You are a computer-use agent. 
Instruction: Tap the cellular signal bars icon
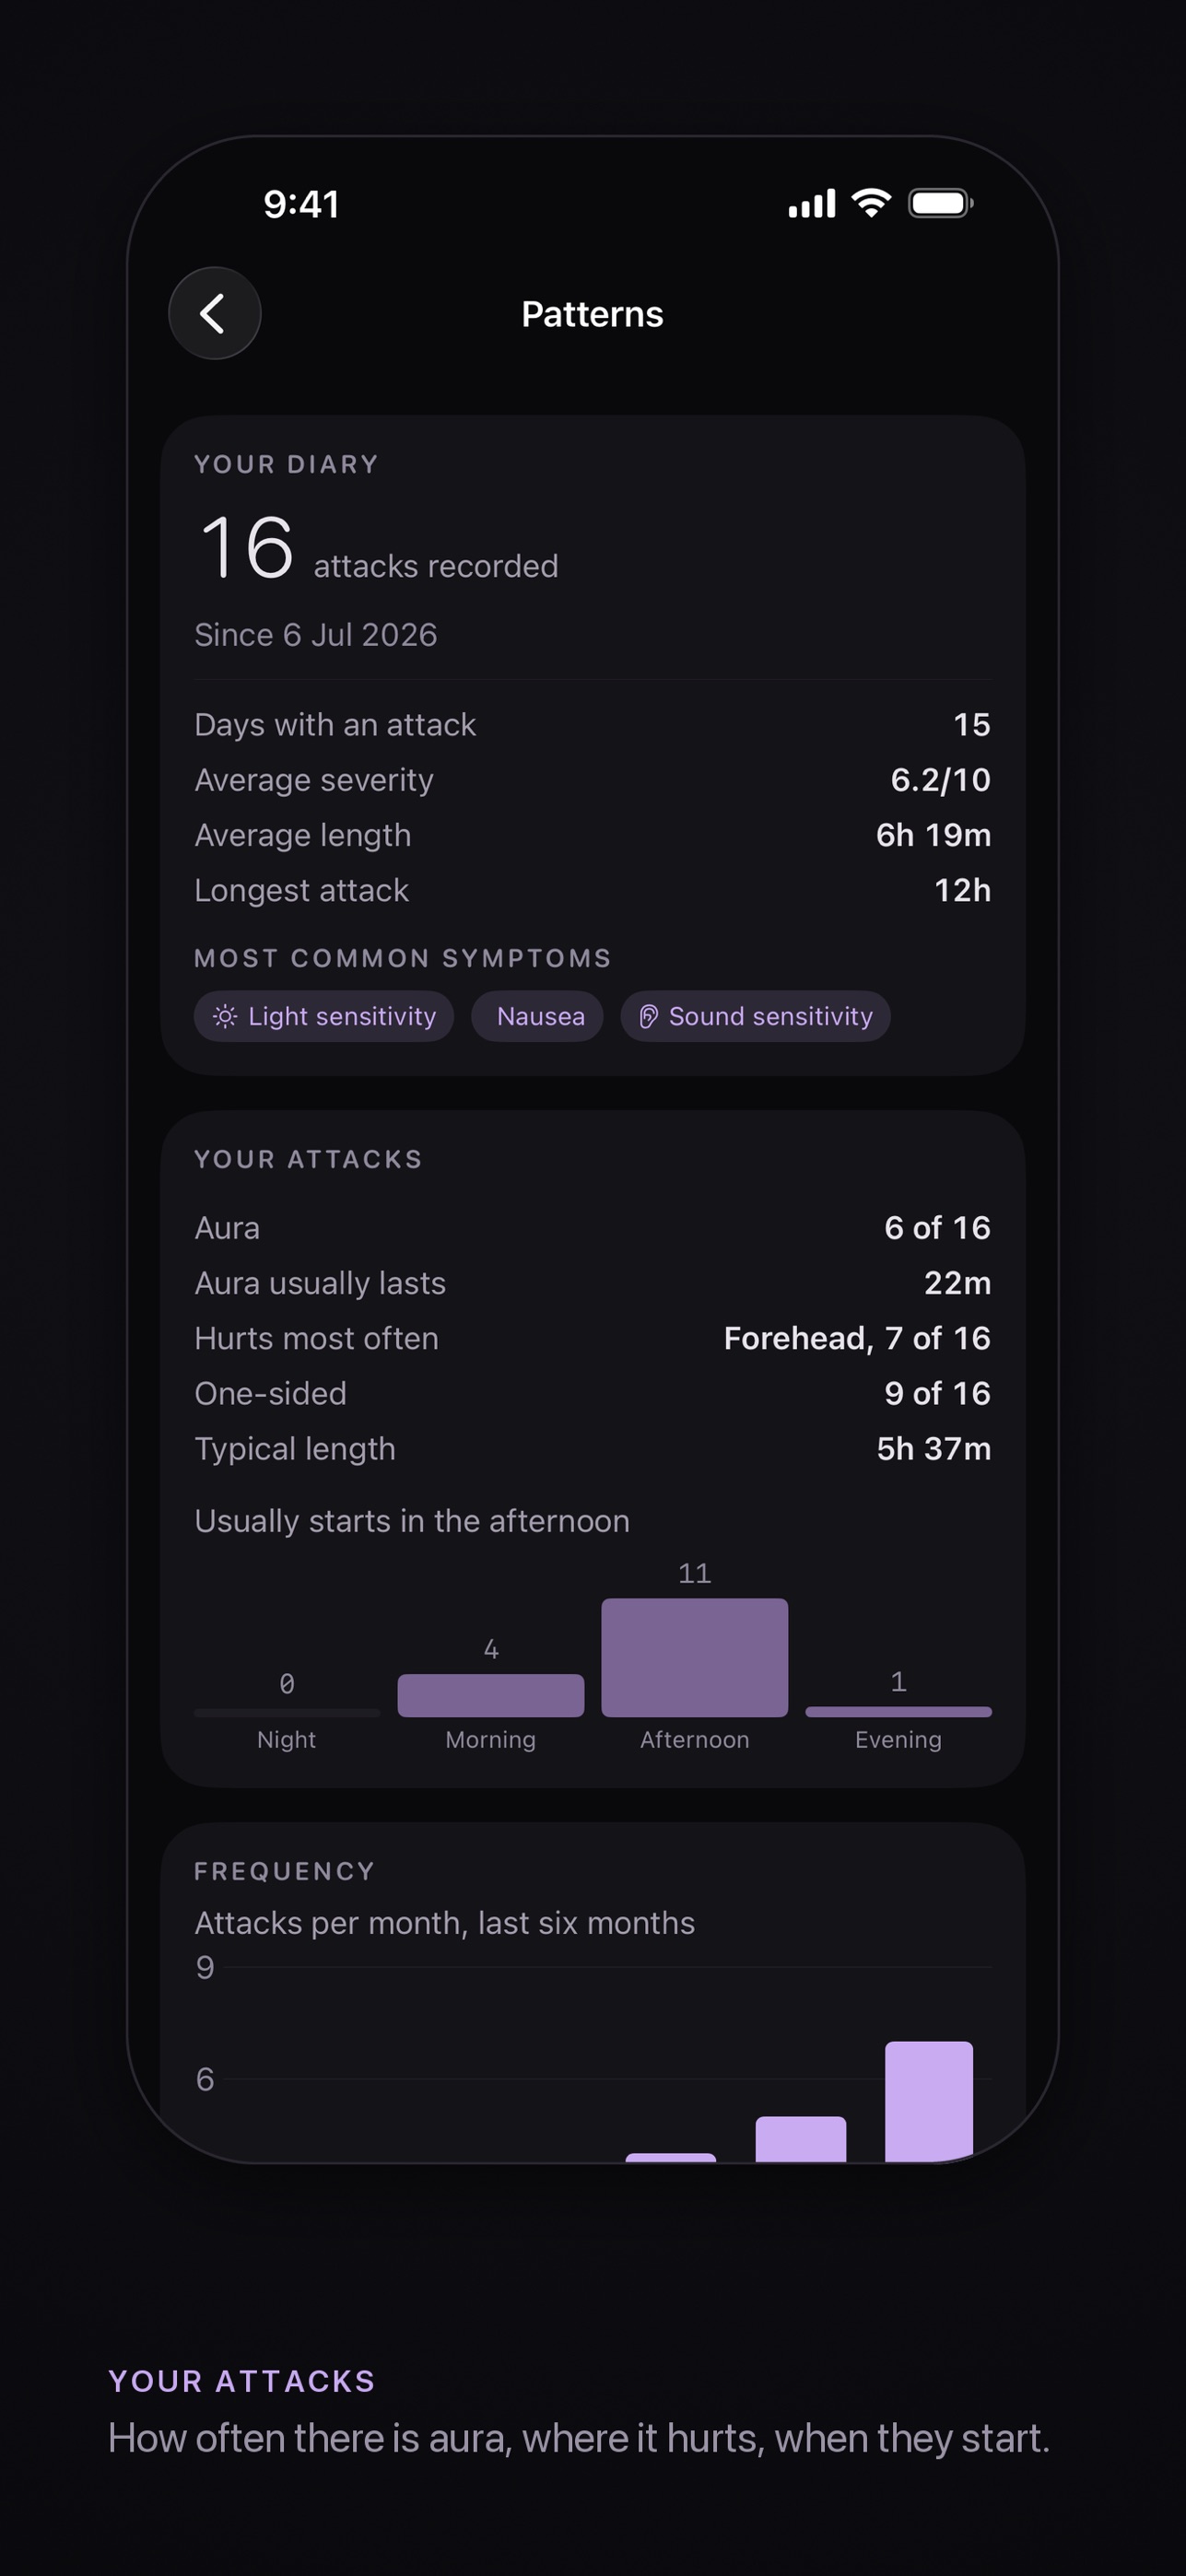(811, 203)
